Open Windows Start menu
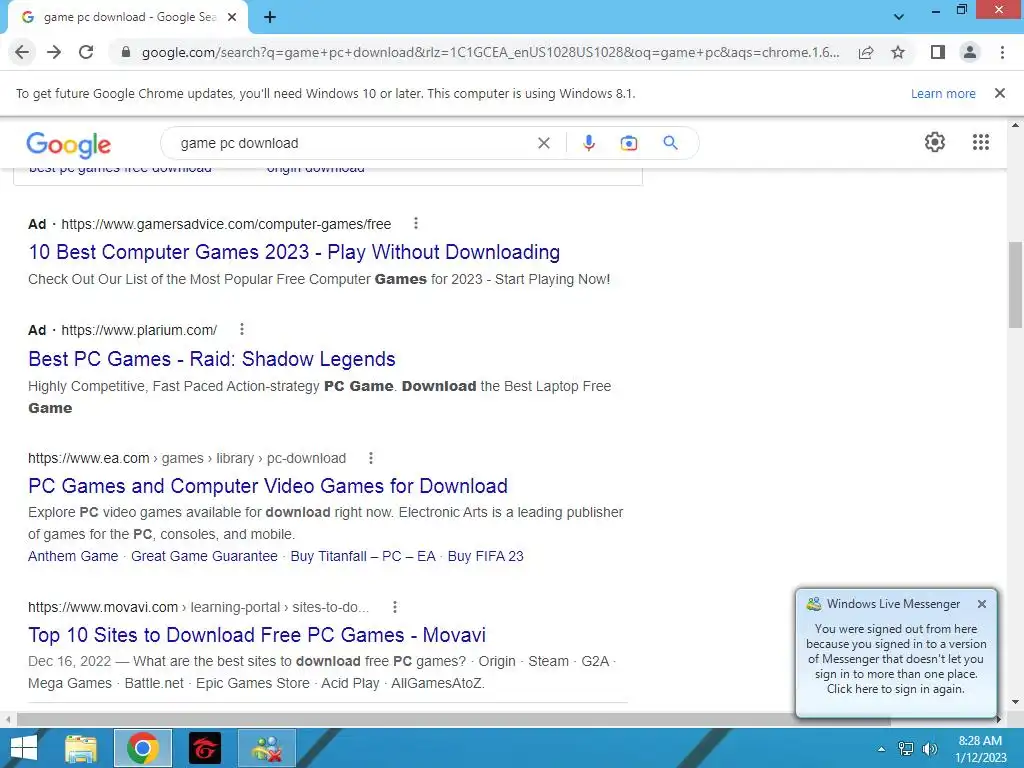The image size is (1024, 768). (24, 748)
